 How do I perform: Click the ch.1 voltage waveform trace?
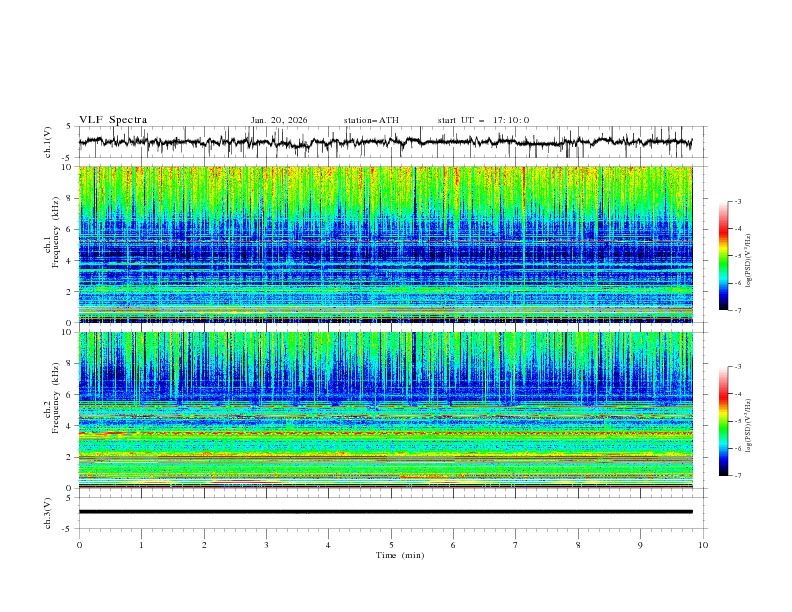coord(385,142)
